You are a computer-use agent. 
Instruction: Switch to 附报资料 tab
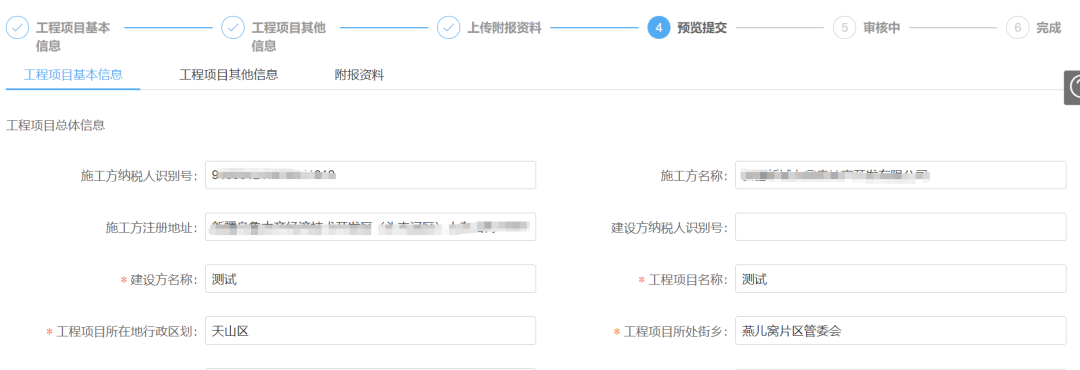pyautogui.click(x=359, y=75)
